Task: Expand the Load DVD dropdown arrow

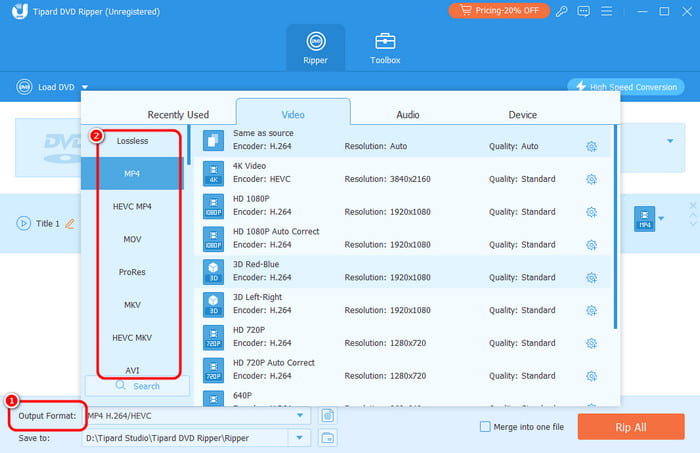Action: tap(85, 87)
